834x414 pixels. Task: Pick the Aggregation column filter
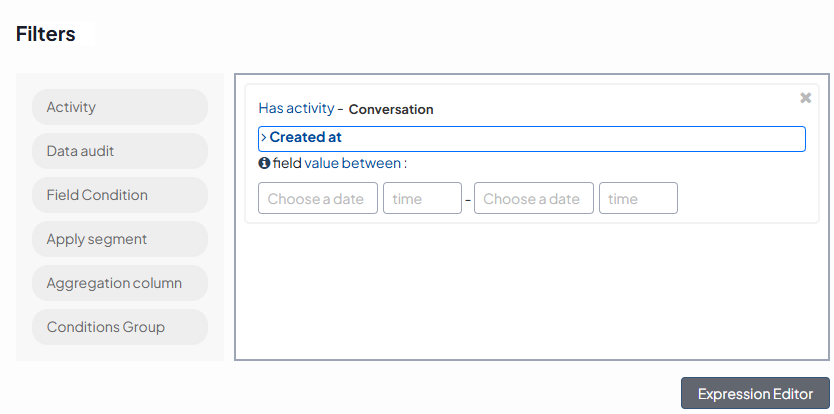pos(119,283)
